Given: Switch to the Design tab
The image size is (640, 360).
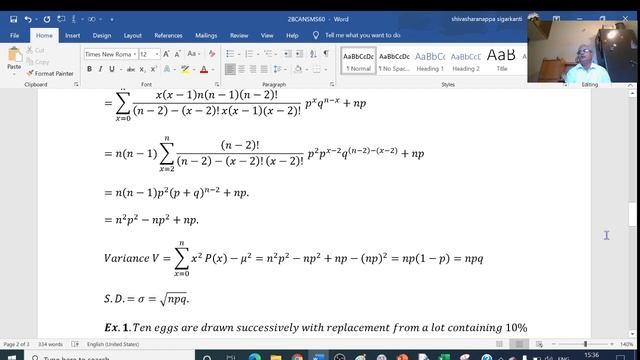Looking at the screenshot, I should pos(102,36).
